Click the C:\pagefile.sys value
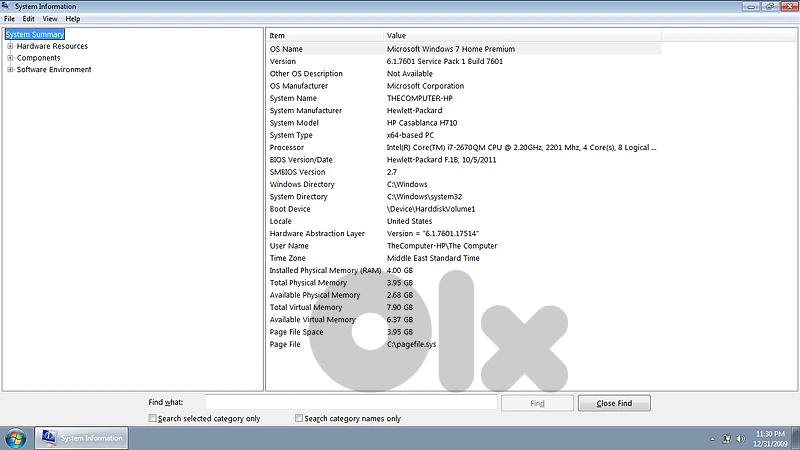 [411, 344]
